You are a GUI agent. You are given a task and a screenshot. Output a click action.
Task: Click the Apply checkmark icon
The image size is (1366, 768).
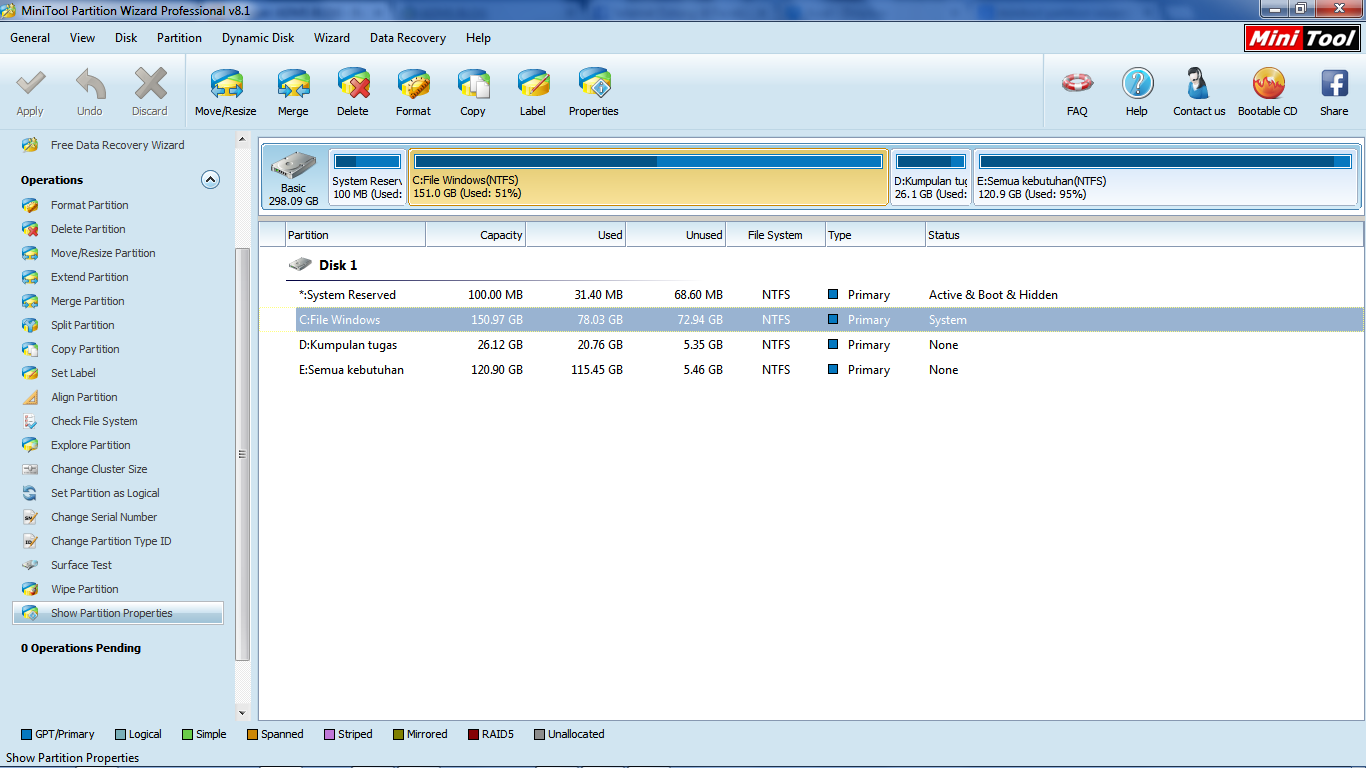coord(30,82)
